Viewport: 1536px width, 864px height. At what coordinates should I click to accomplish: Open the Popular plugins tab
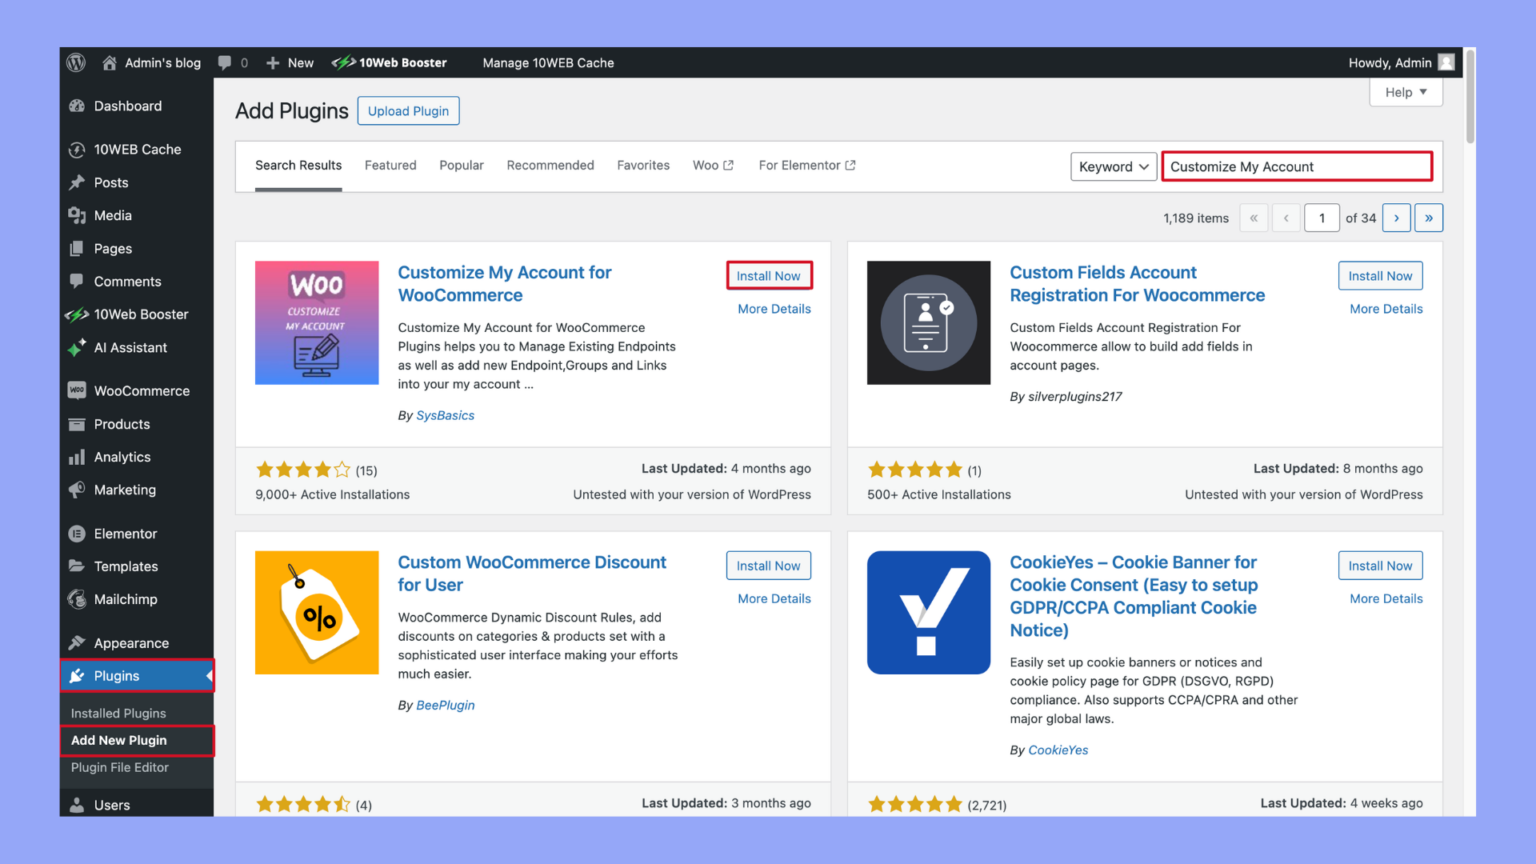(461, 165)
